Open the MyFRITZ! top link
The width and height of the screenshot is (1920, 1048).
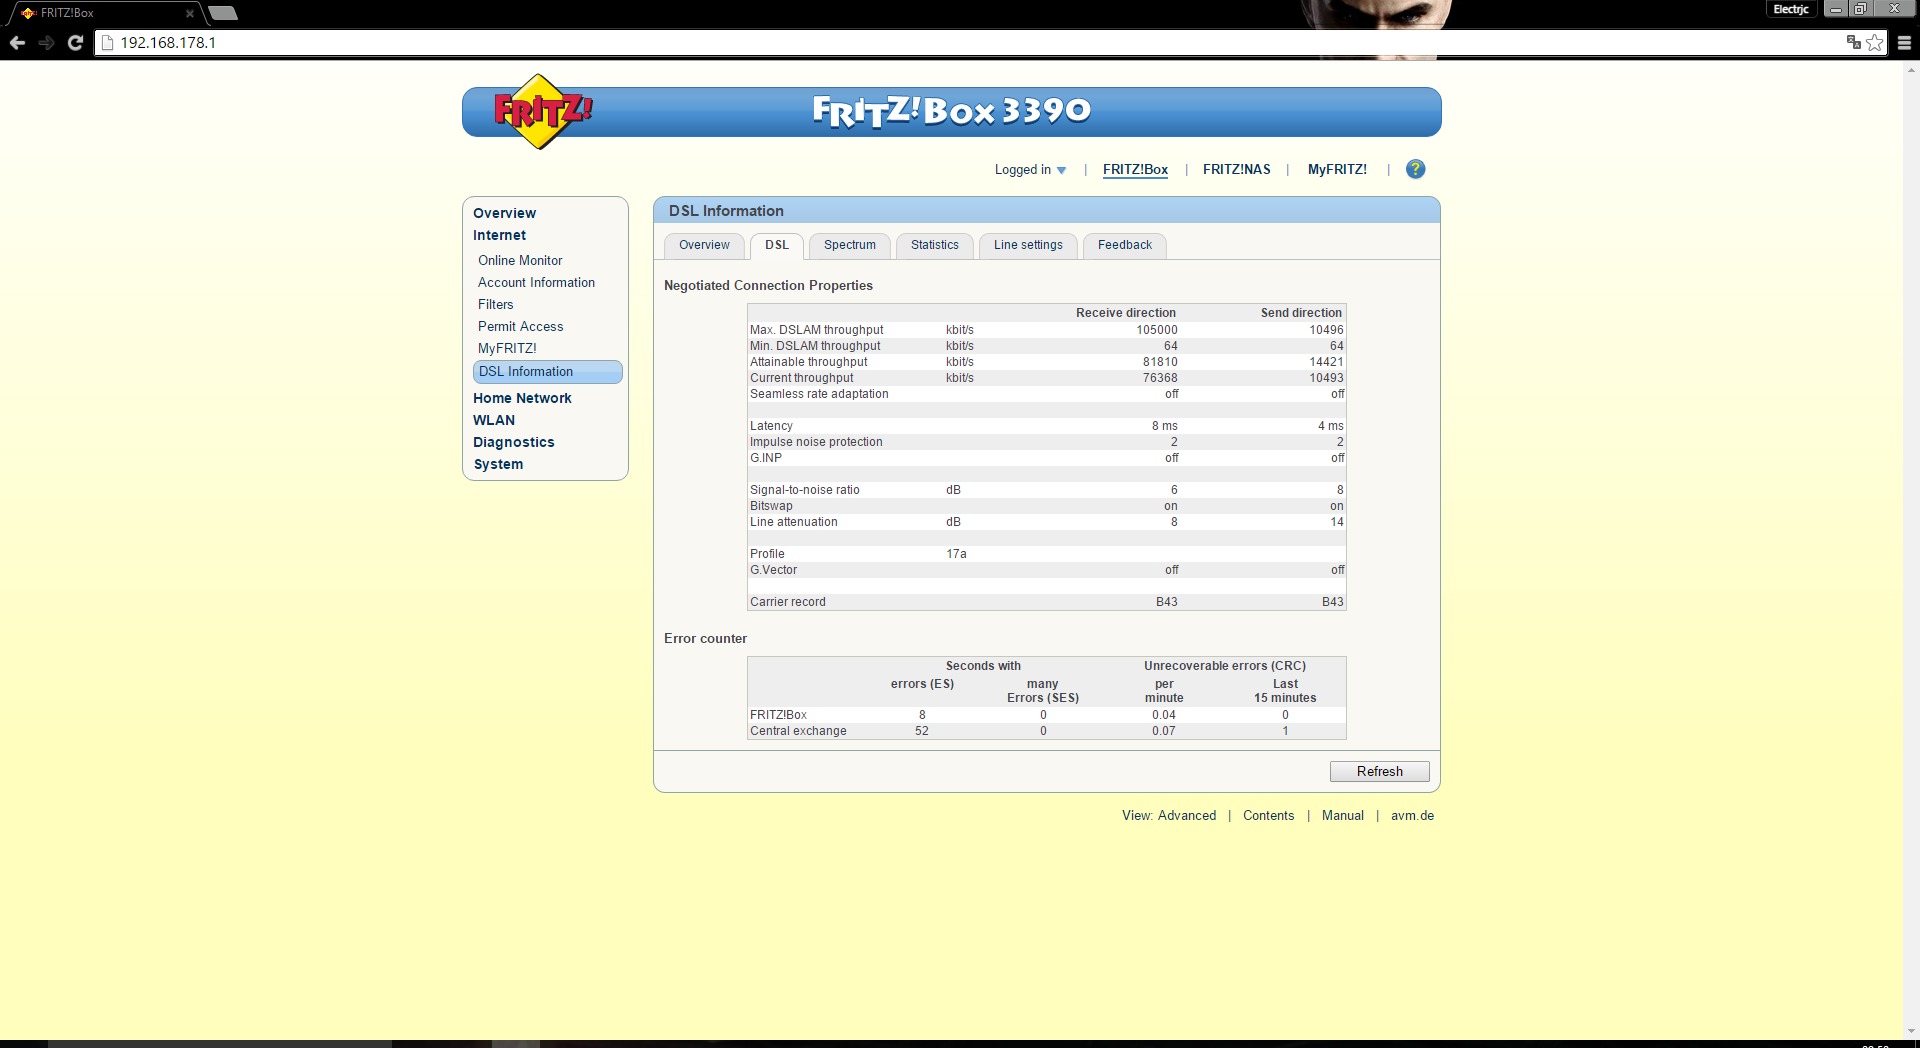click(x=1337, y=170)
